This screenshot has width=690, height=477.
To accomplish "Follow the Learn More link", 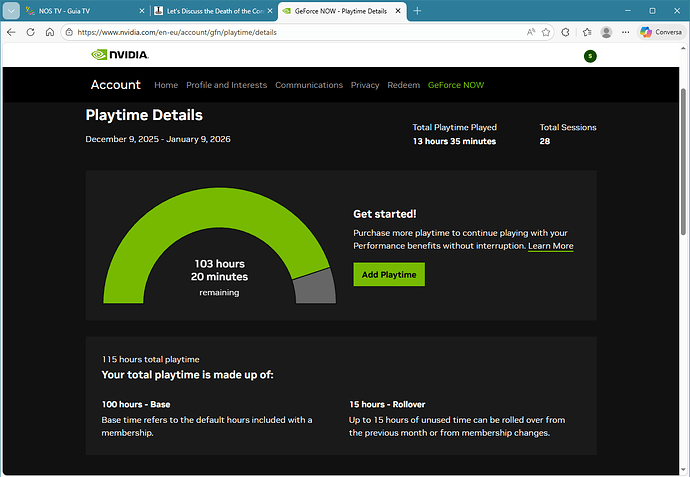I will pos(550,246).
